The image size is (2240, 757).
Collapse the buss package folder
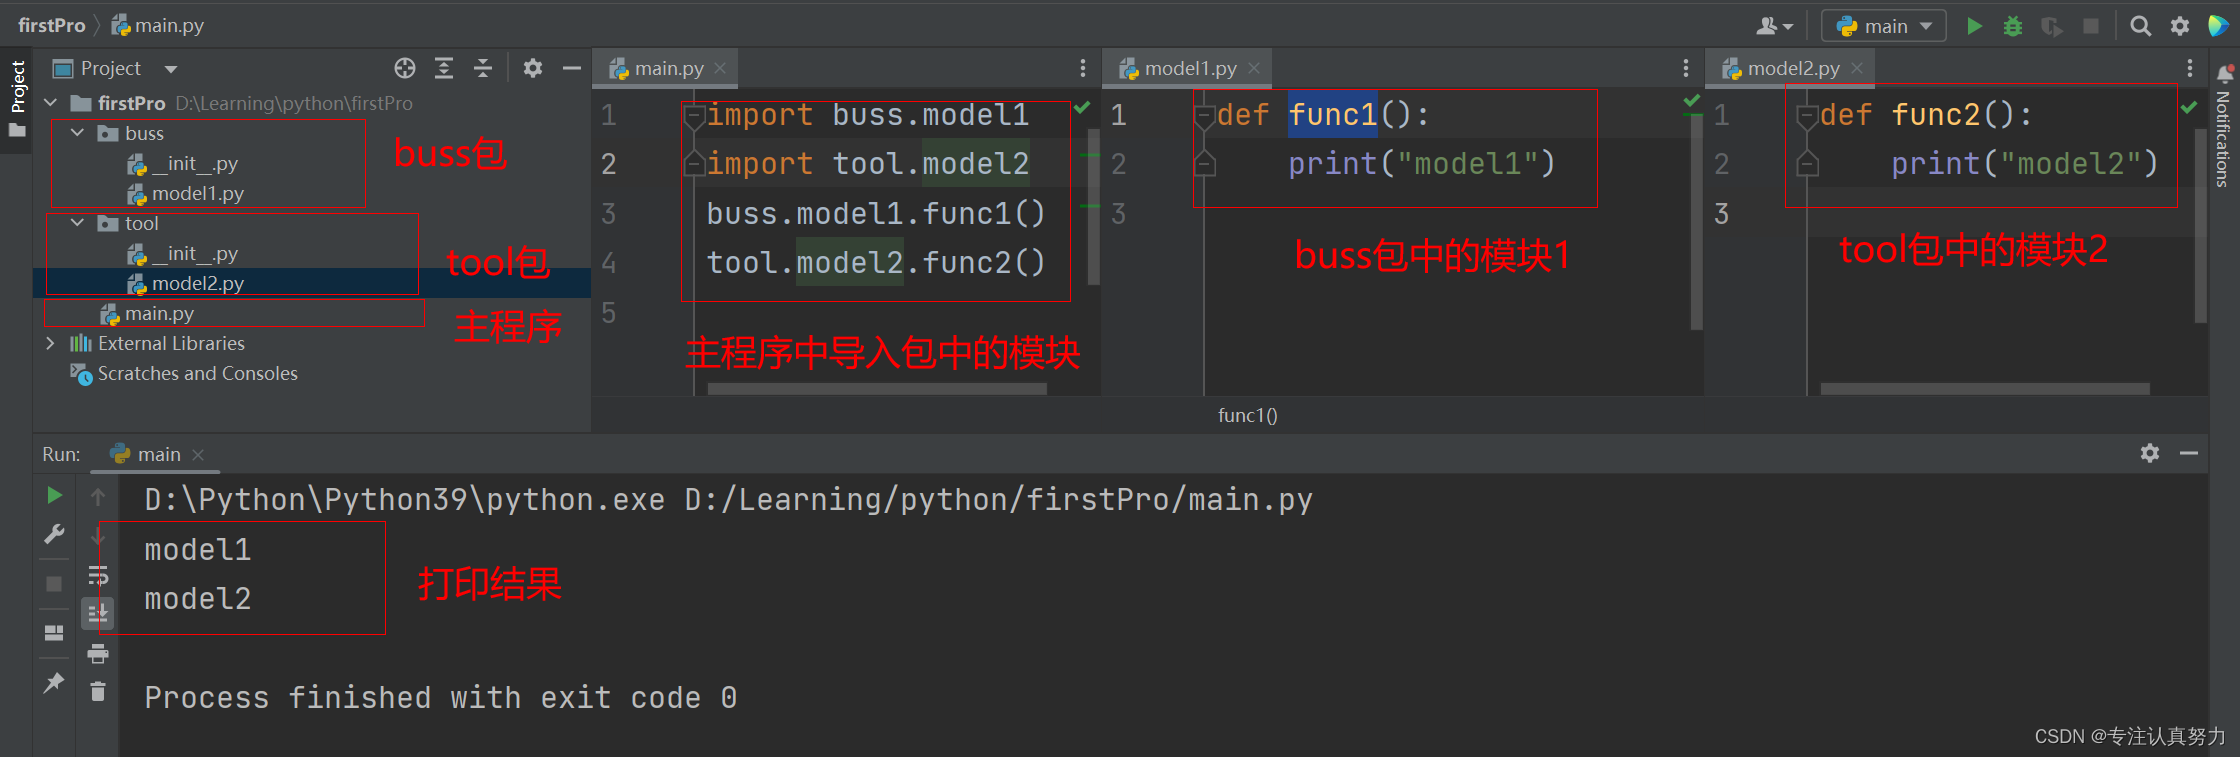tap(78, 133)
